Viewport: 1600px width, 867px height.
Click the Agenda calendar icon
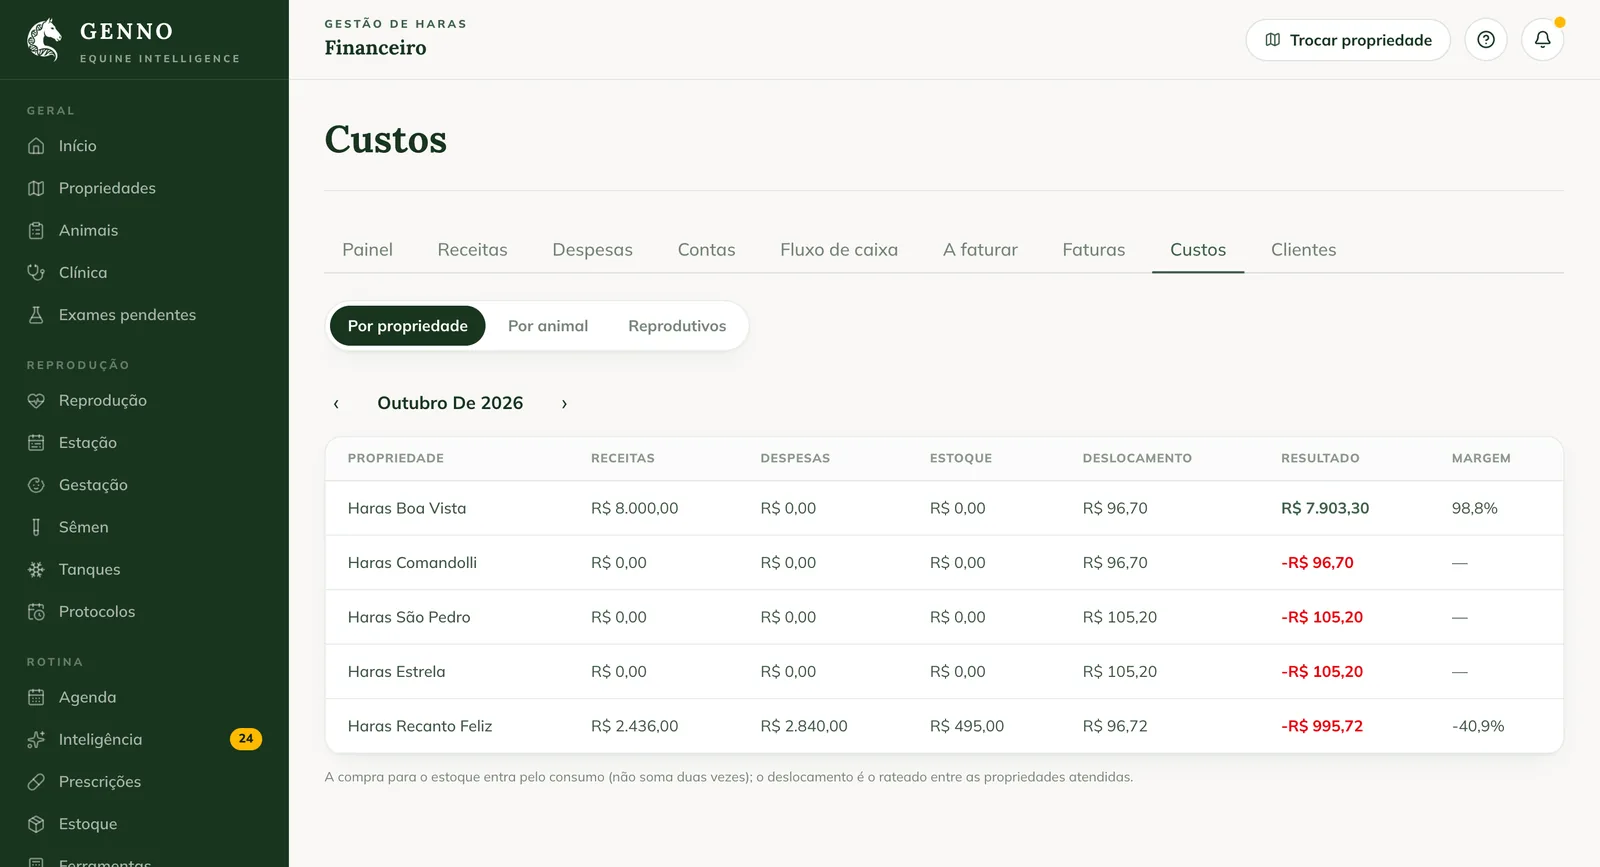(36, 697)
